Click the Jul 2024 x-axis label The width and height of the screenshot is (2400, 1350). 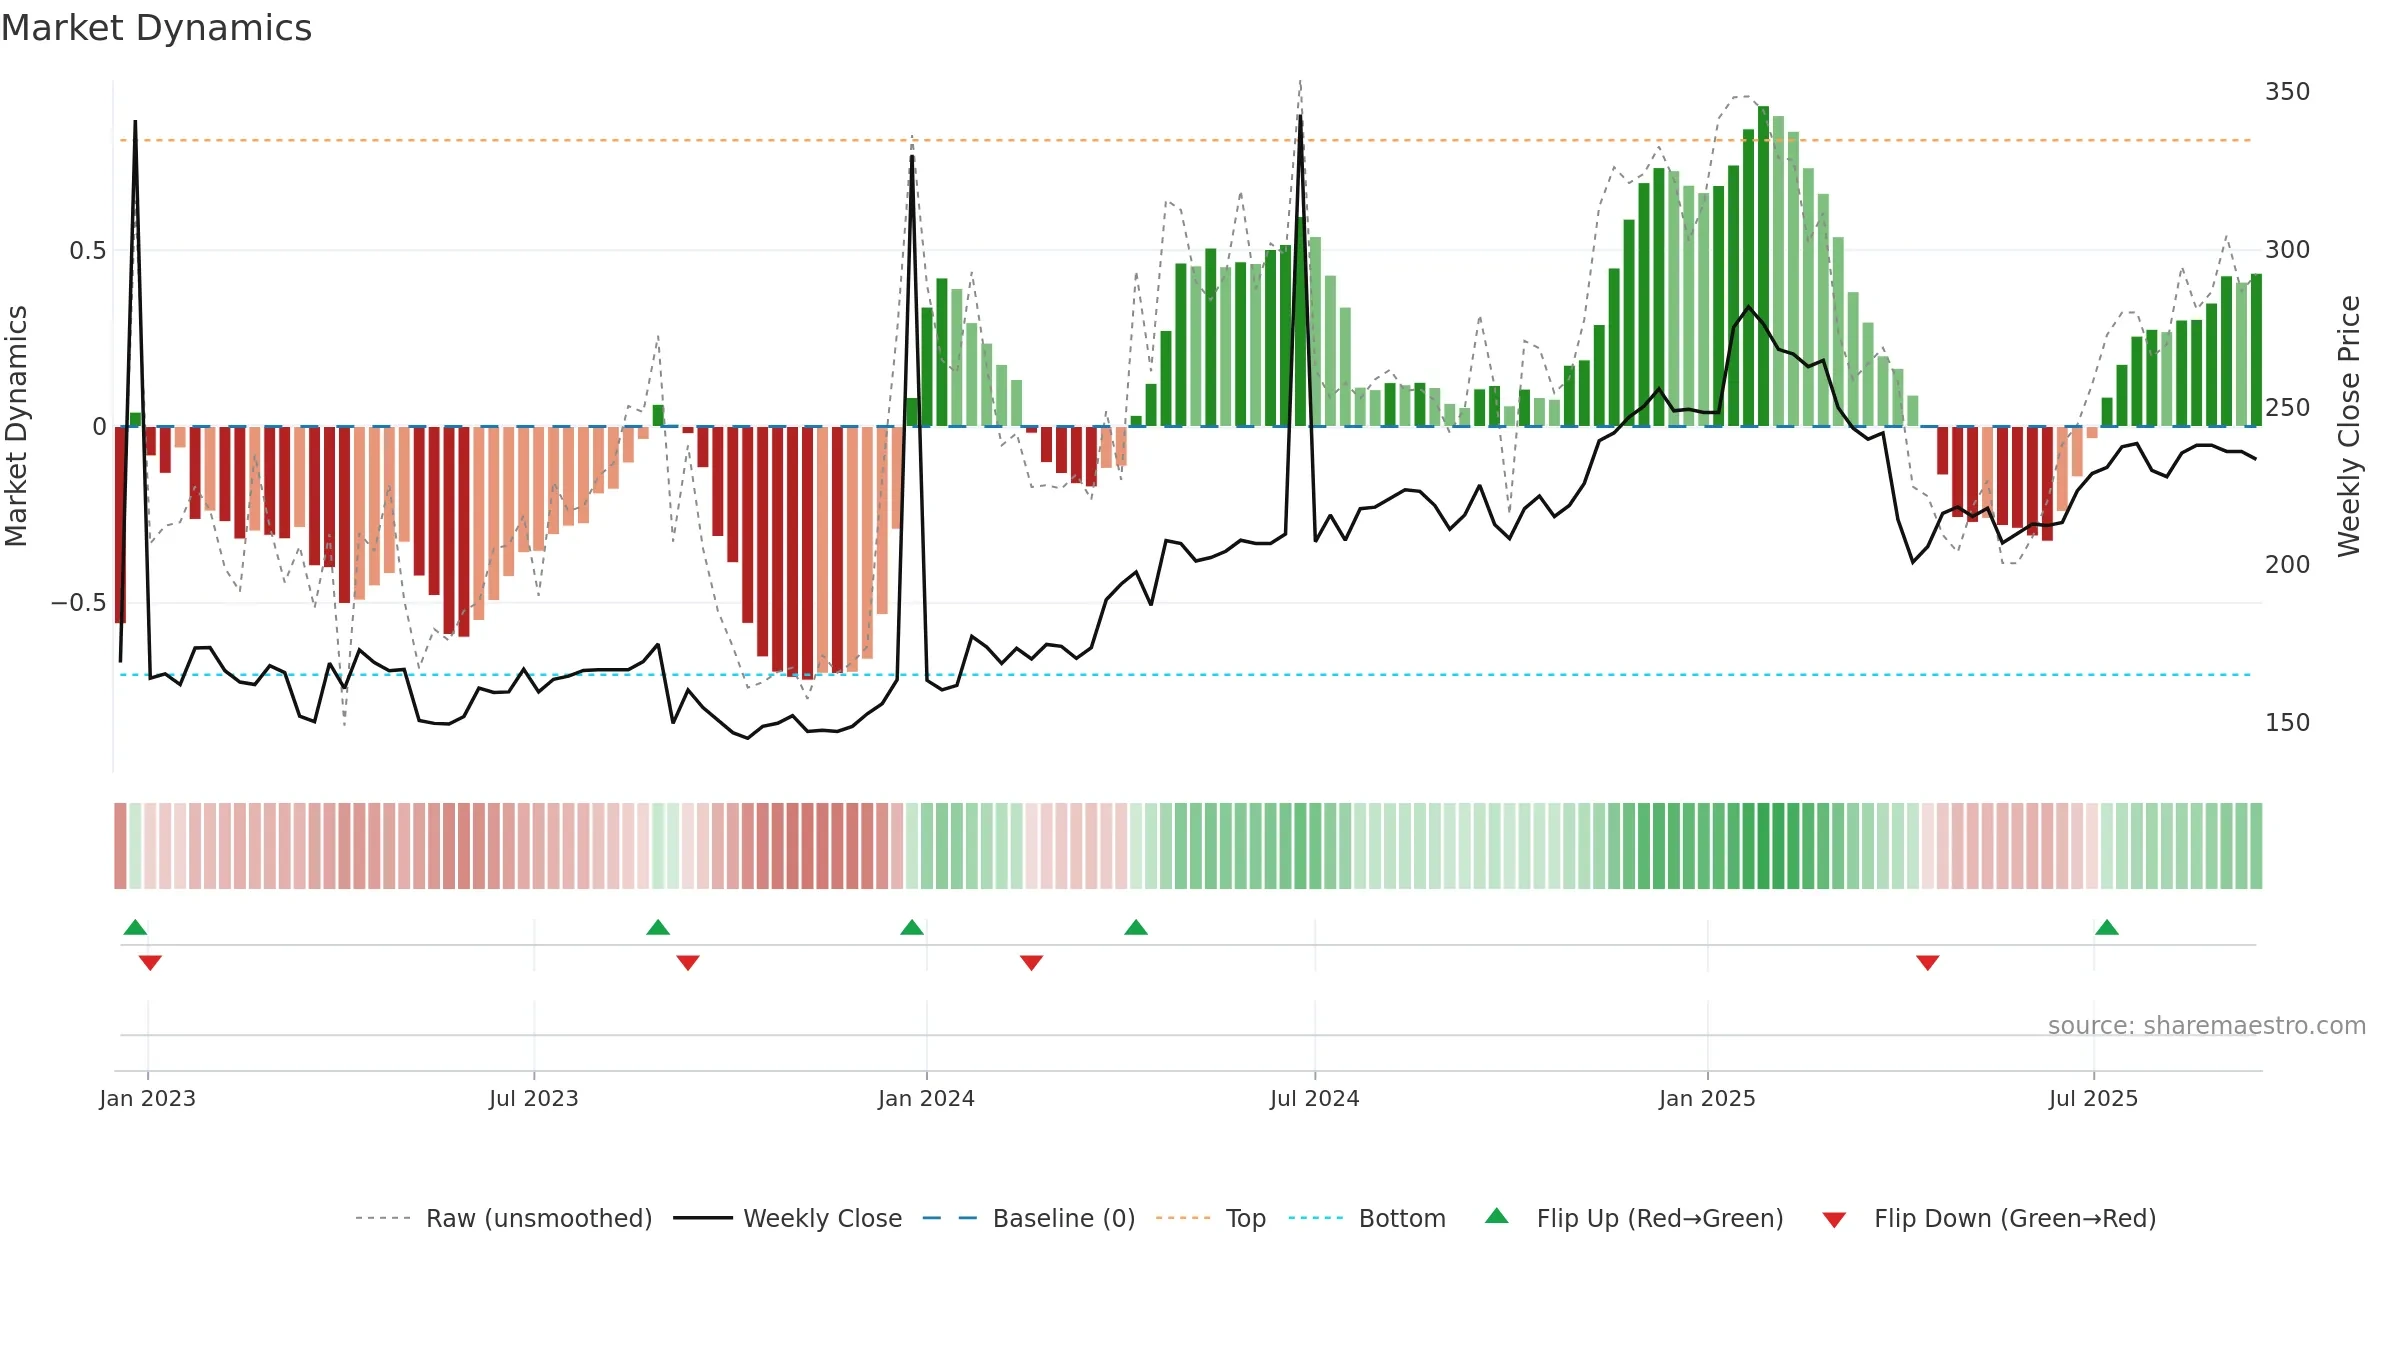click(1315, 1098)
